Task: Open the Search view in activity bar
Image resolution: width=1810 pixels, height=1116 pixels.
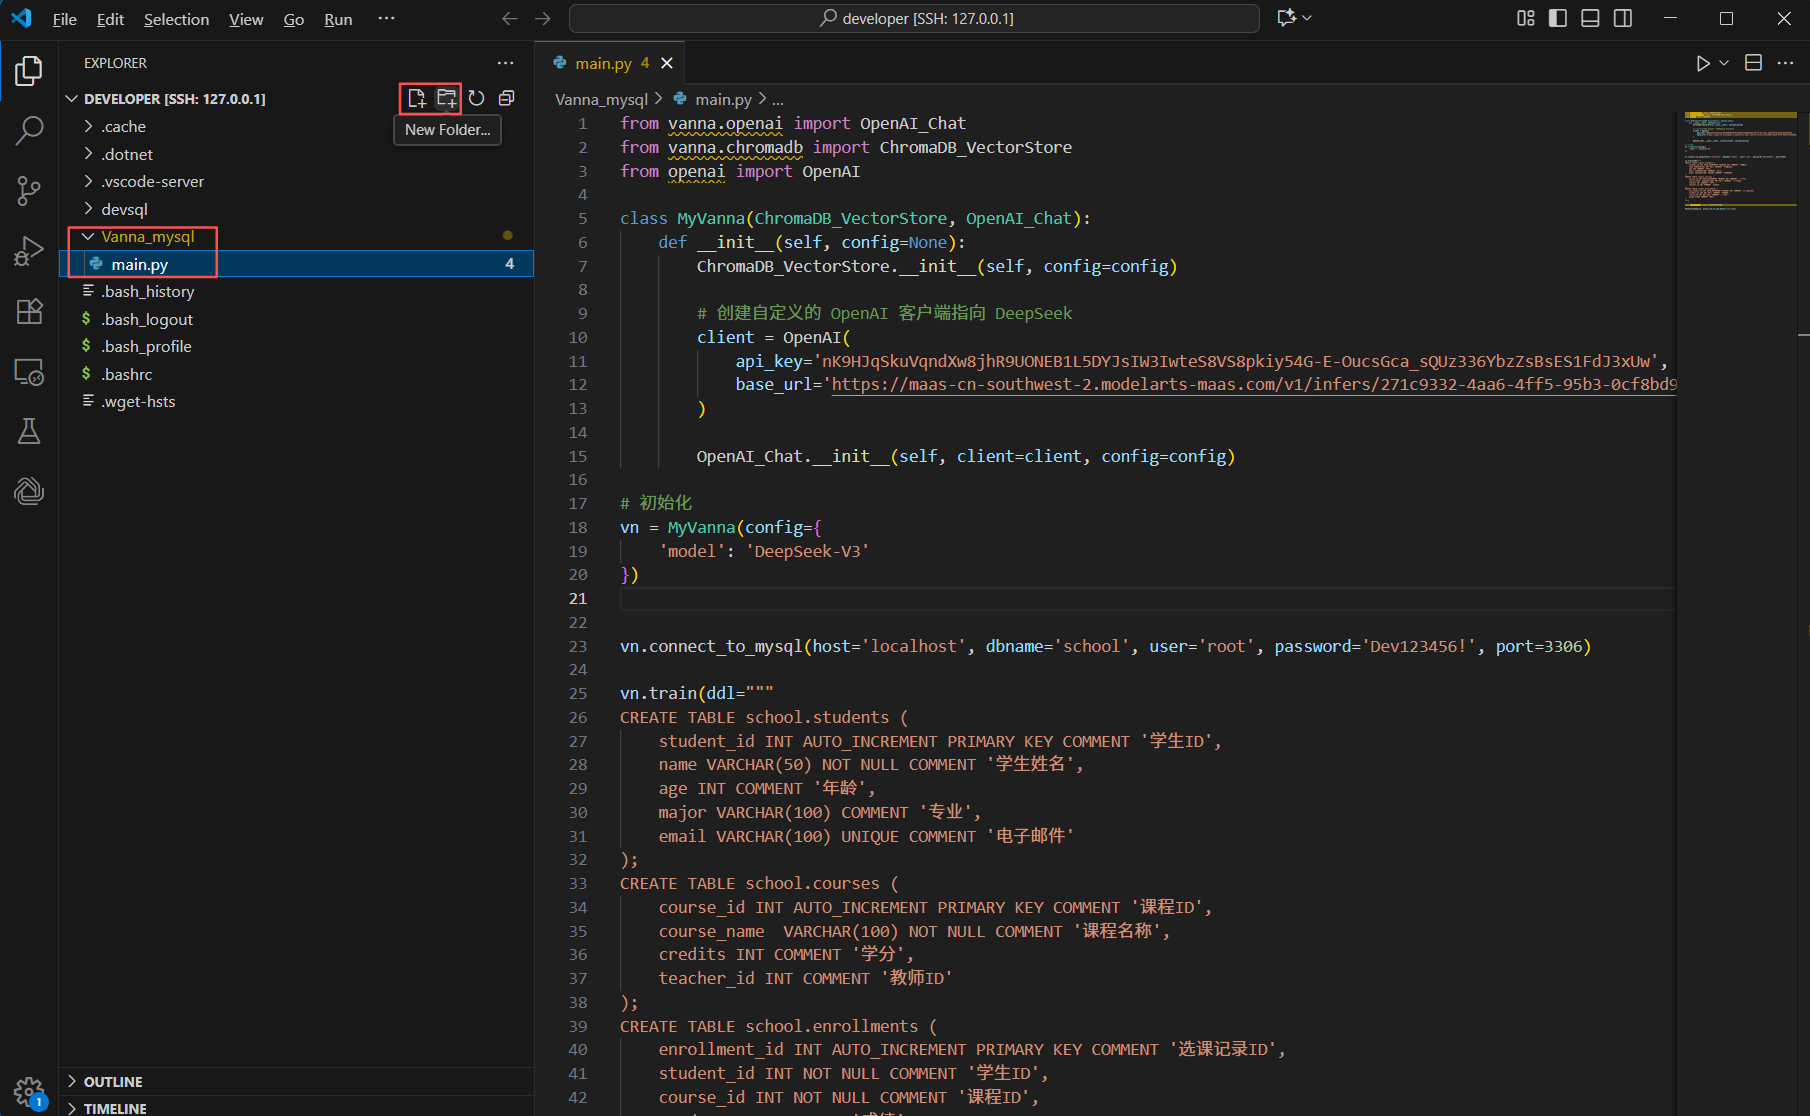Action: tap(29, 131)
